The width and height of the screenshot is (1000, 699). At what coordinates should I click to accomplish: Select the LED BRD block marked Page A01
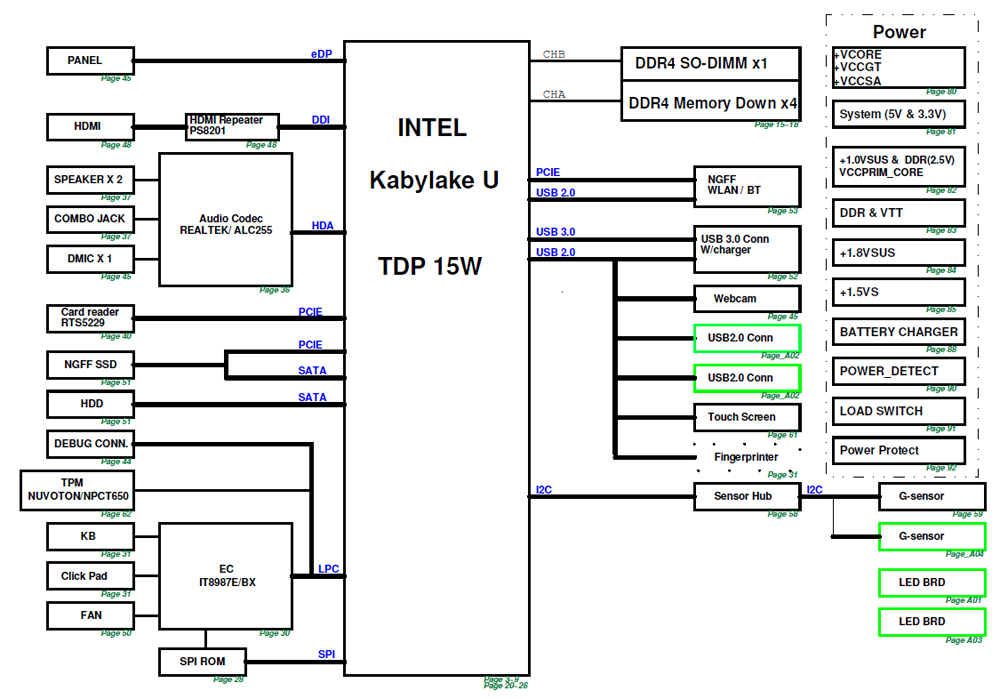[x=932, y=583]
